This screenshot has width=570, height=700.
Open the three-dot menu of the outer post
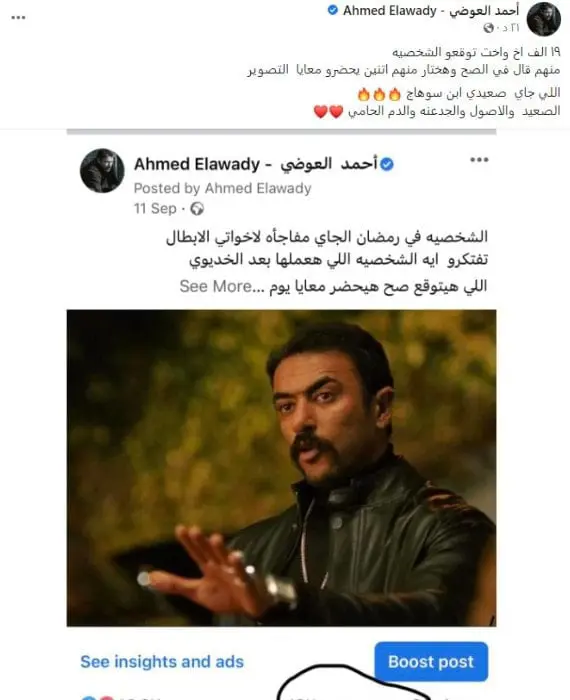tap(18, 18)
